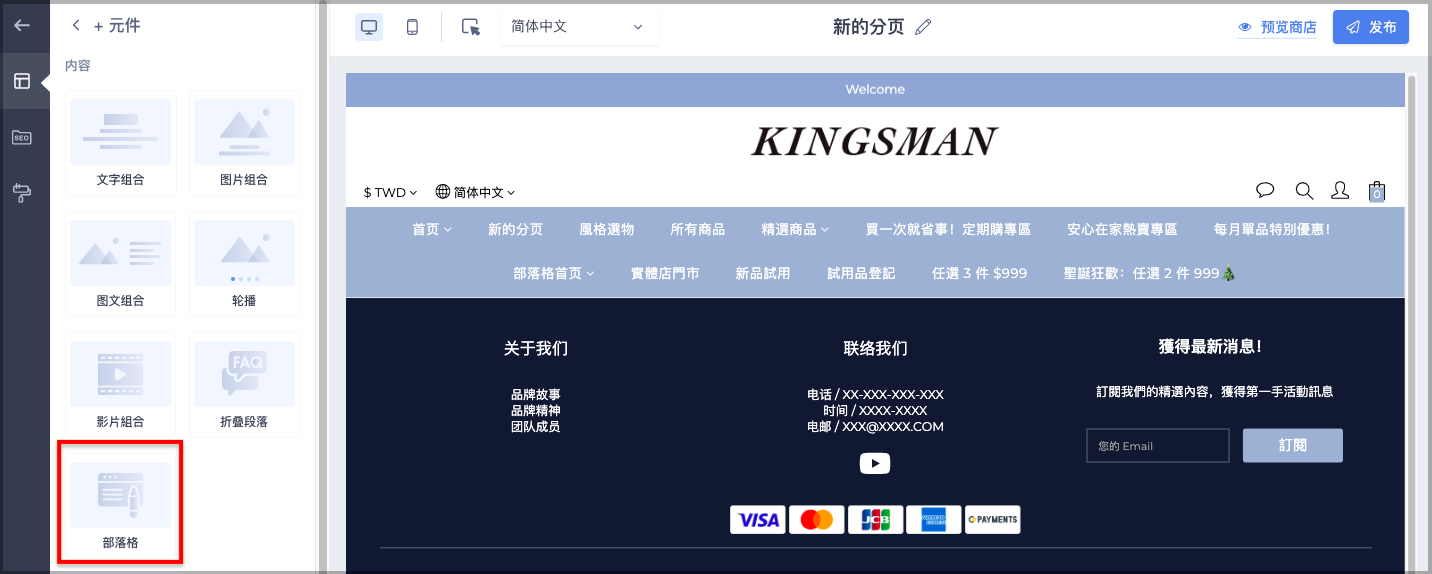Open the page layout icon in sidebar

click(x=22, y=81)
